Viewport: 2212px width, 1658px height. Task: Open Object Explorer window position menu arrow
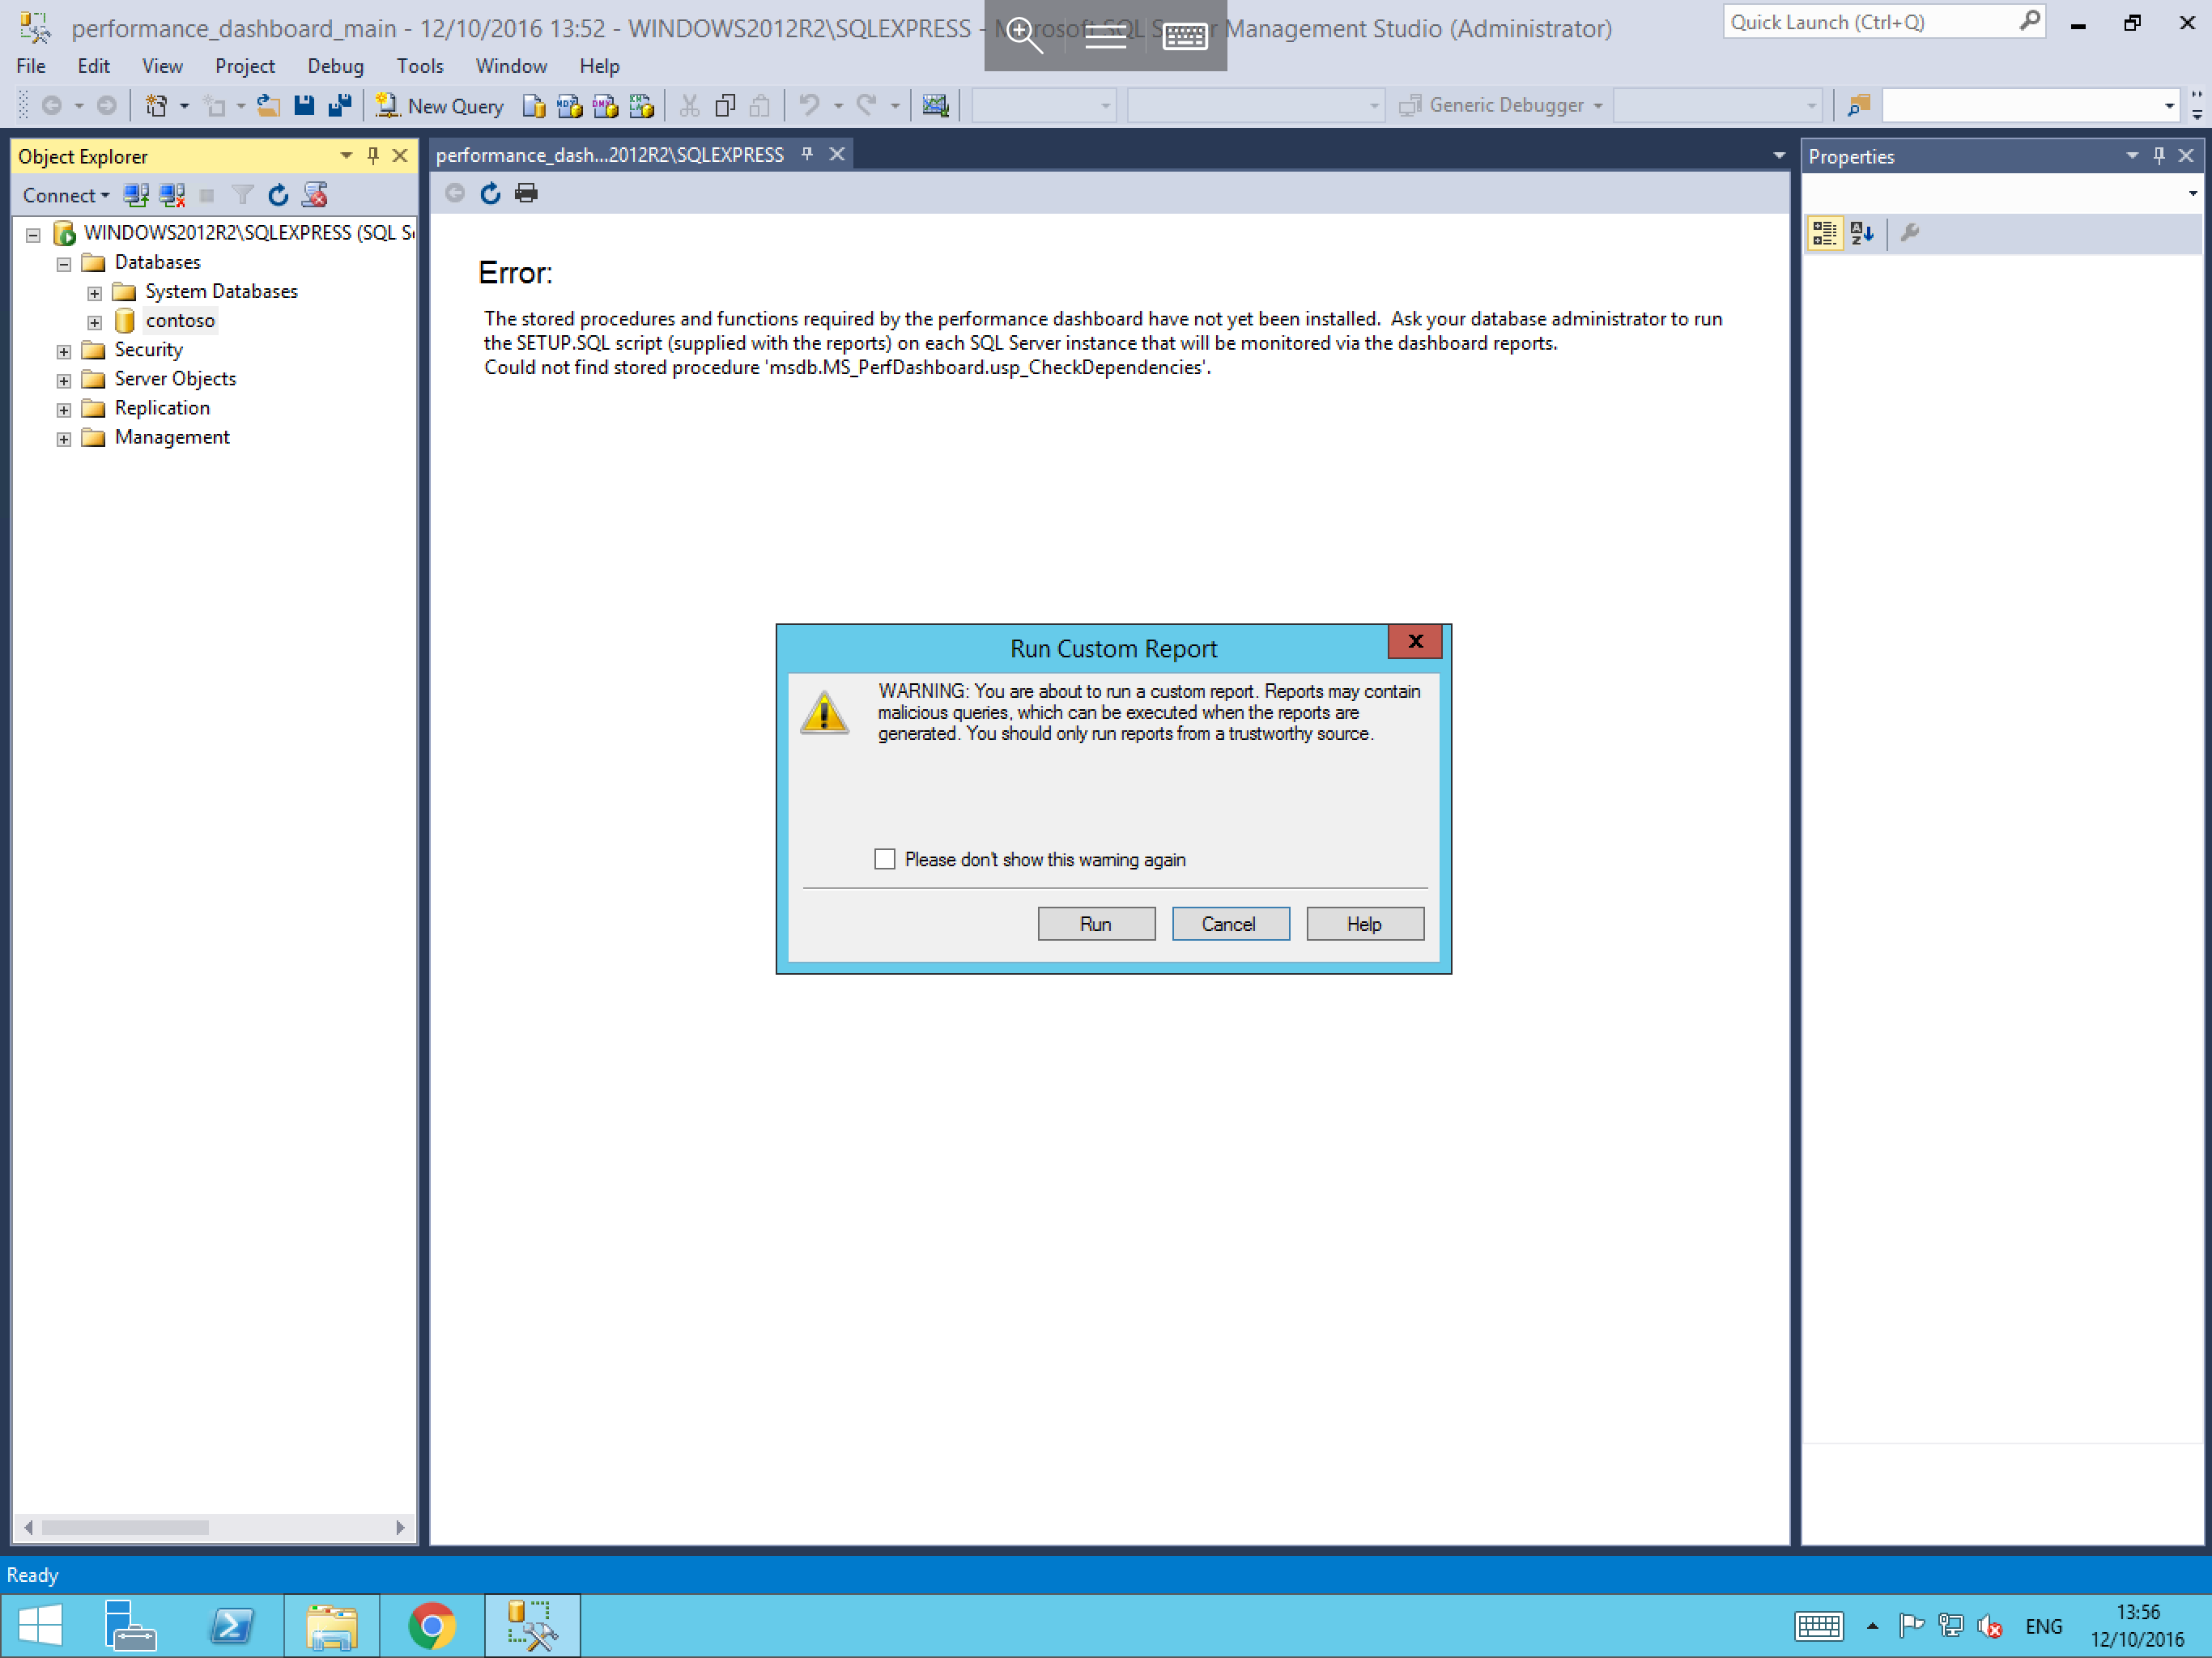click(x=346, y=155)
